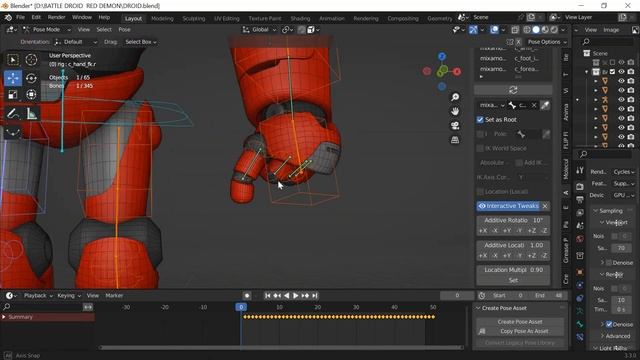Select the Cursor tool in toolbar
Viewport: 640px width, 360px height.
click(31, 60)
